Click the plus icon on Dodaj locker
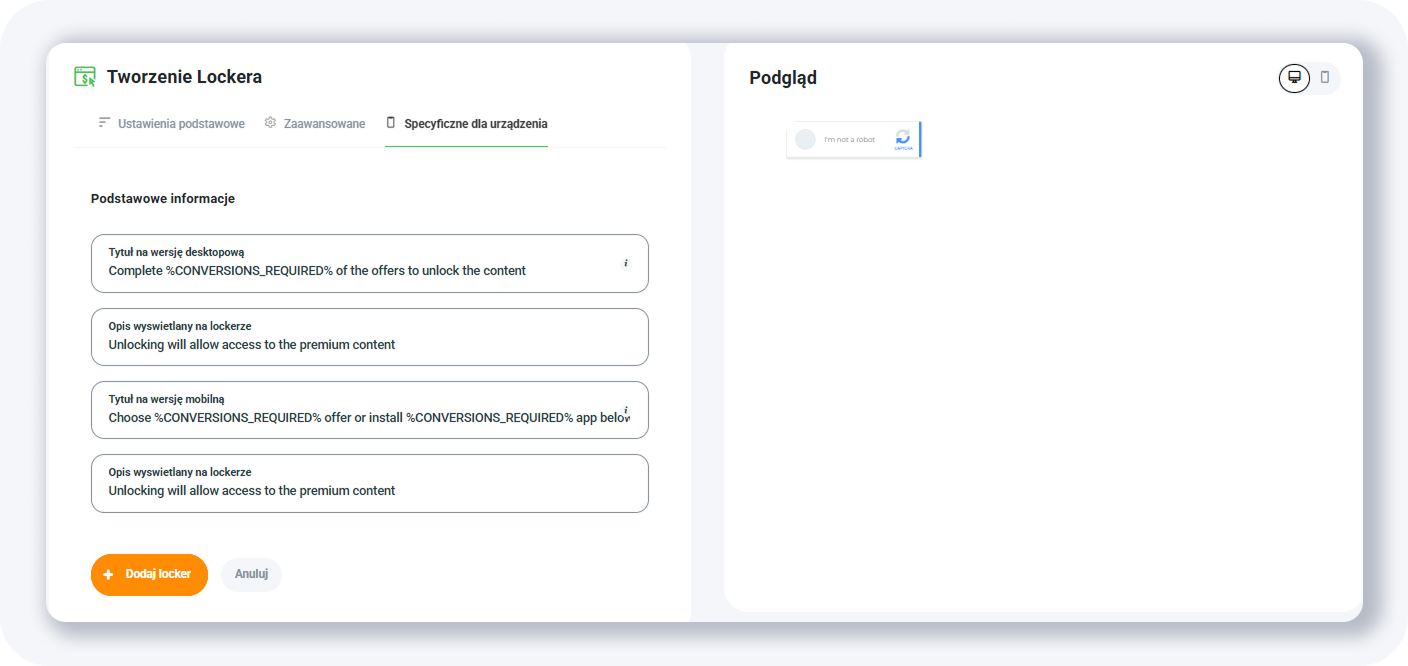The height and width of the screenshot is (666, 1408). tap(108, 575)
